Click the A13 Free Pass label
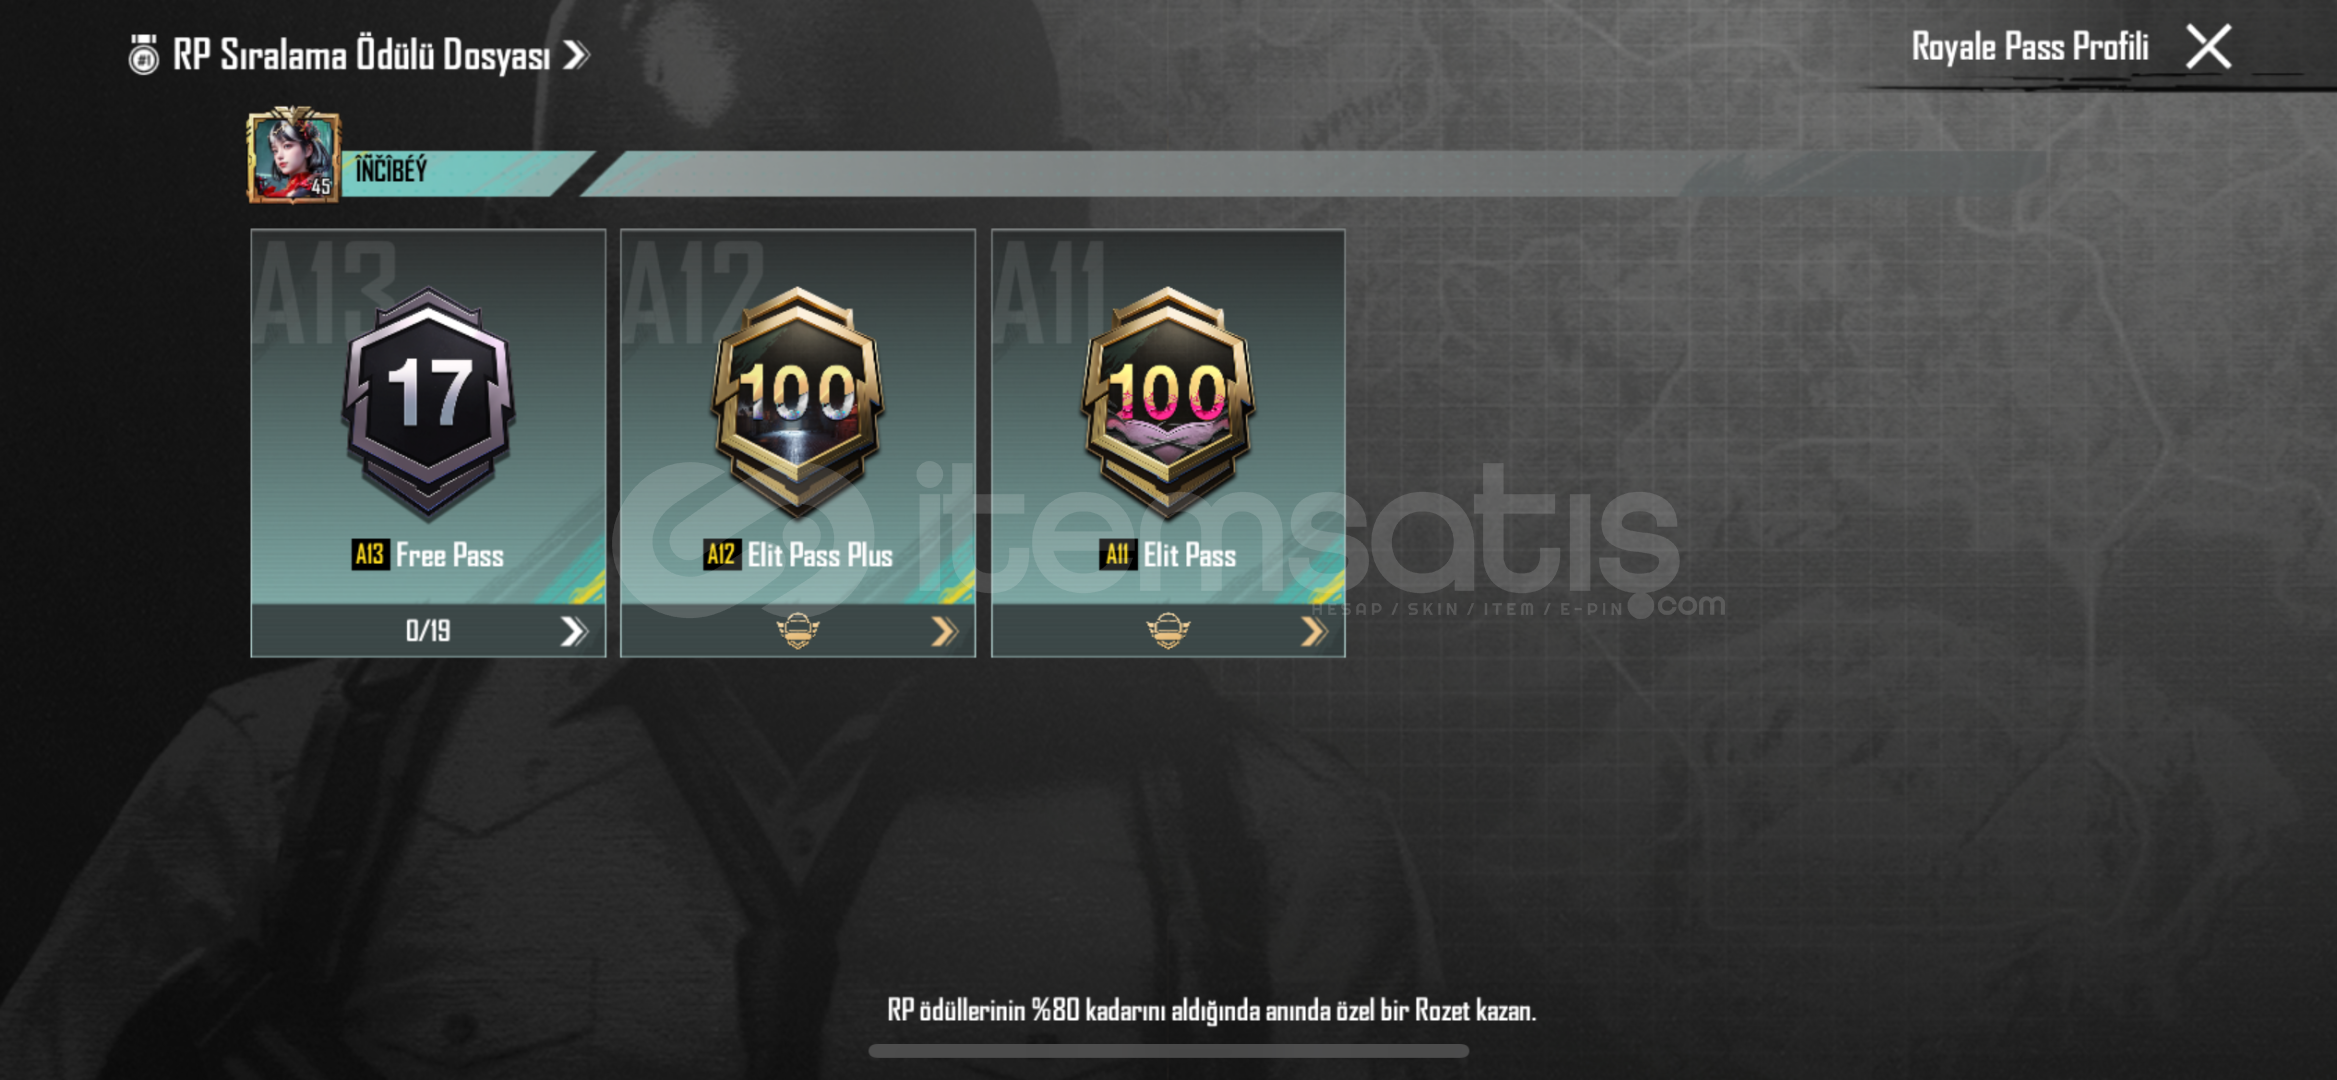This screenshot has width=2337, height=1080. (428, 555)
